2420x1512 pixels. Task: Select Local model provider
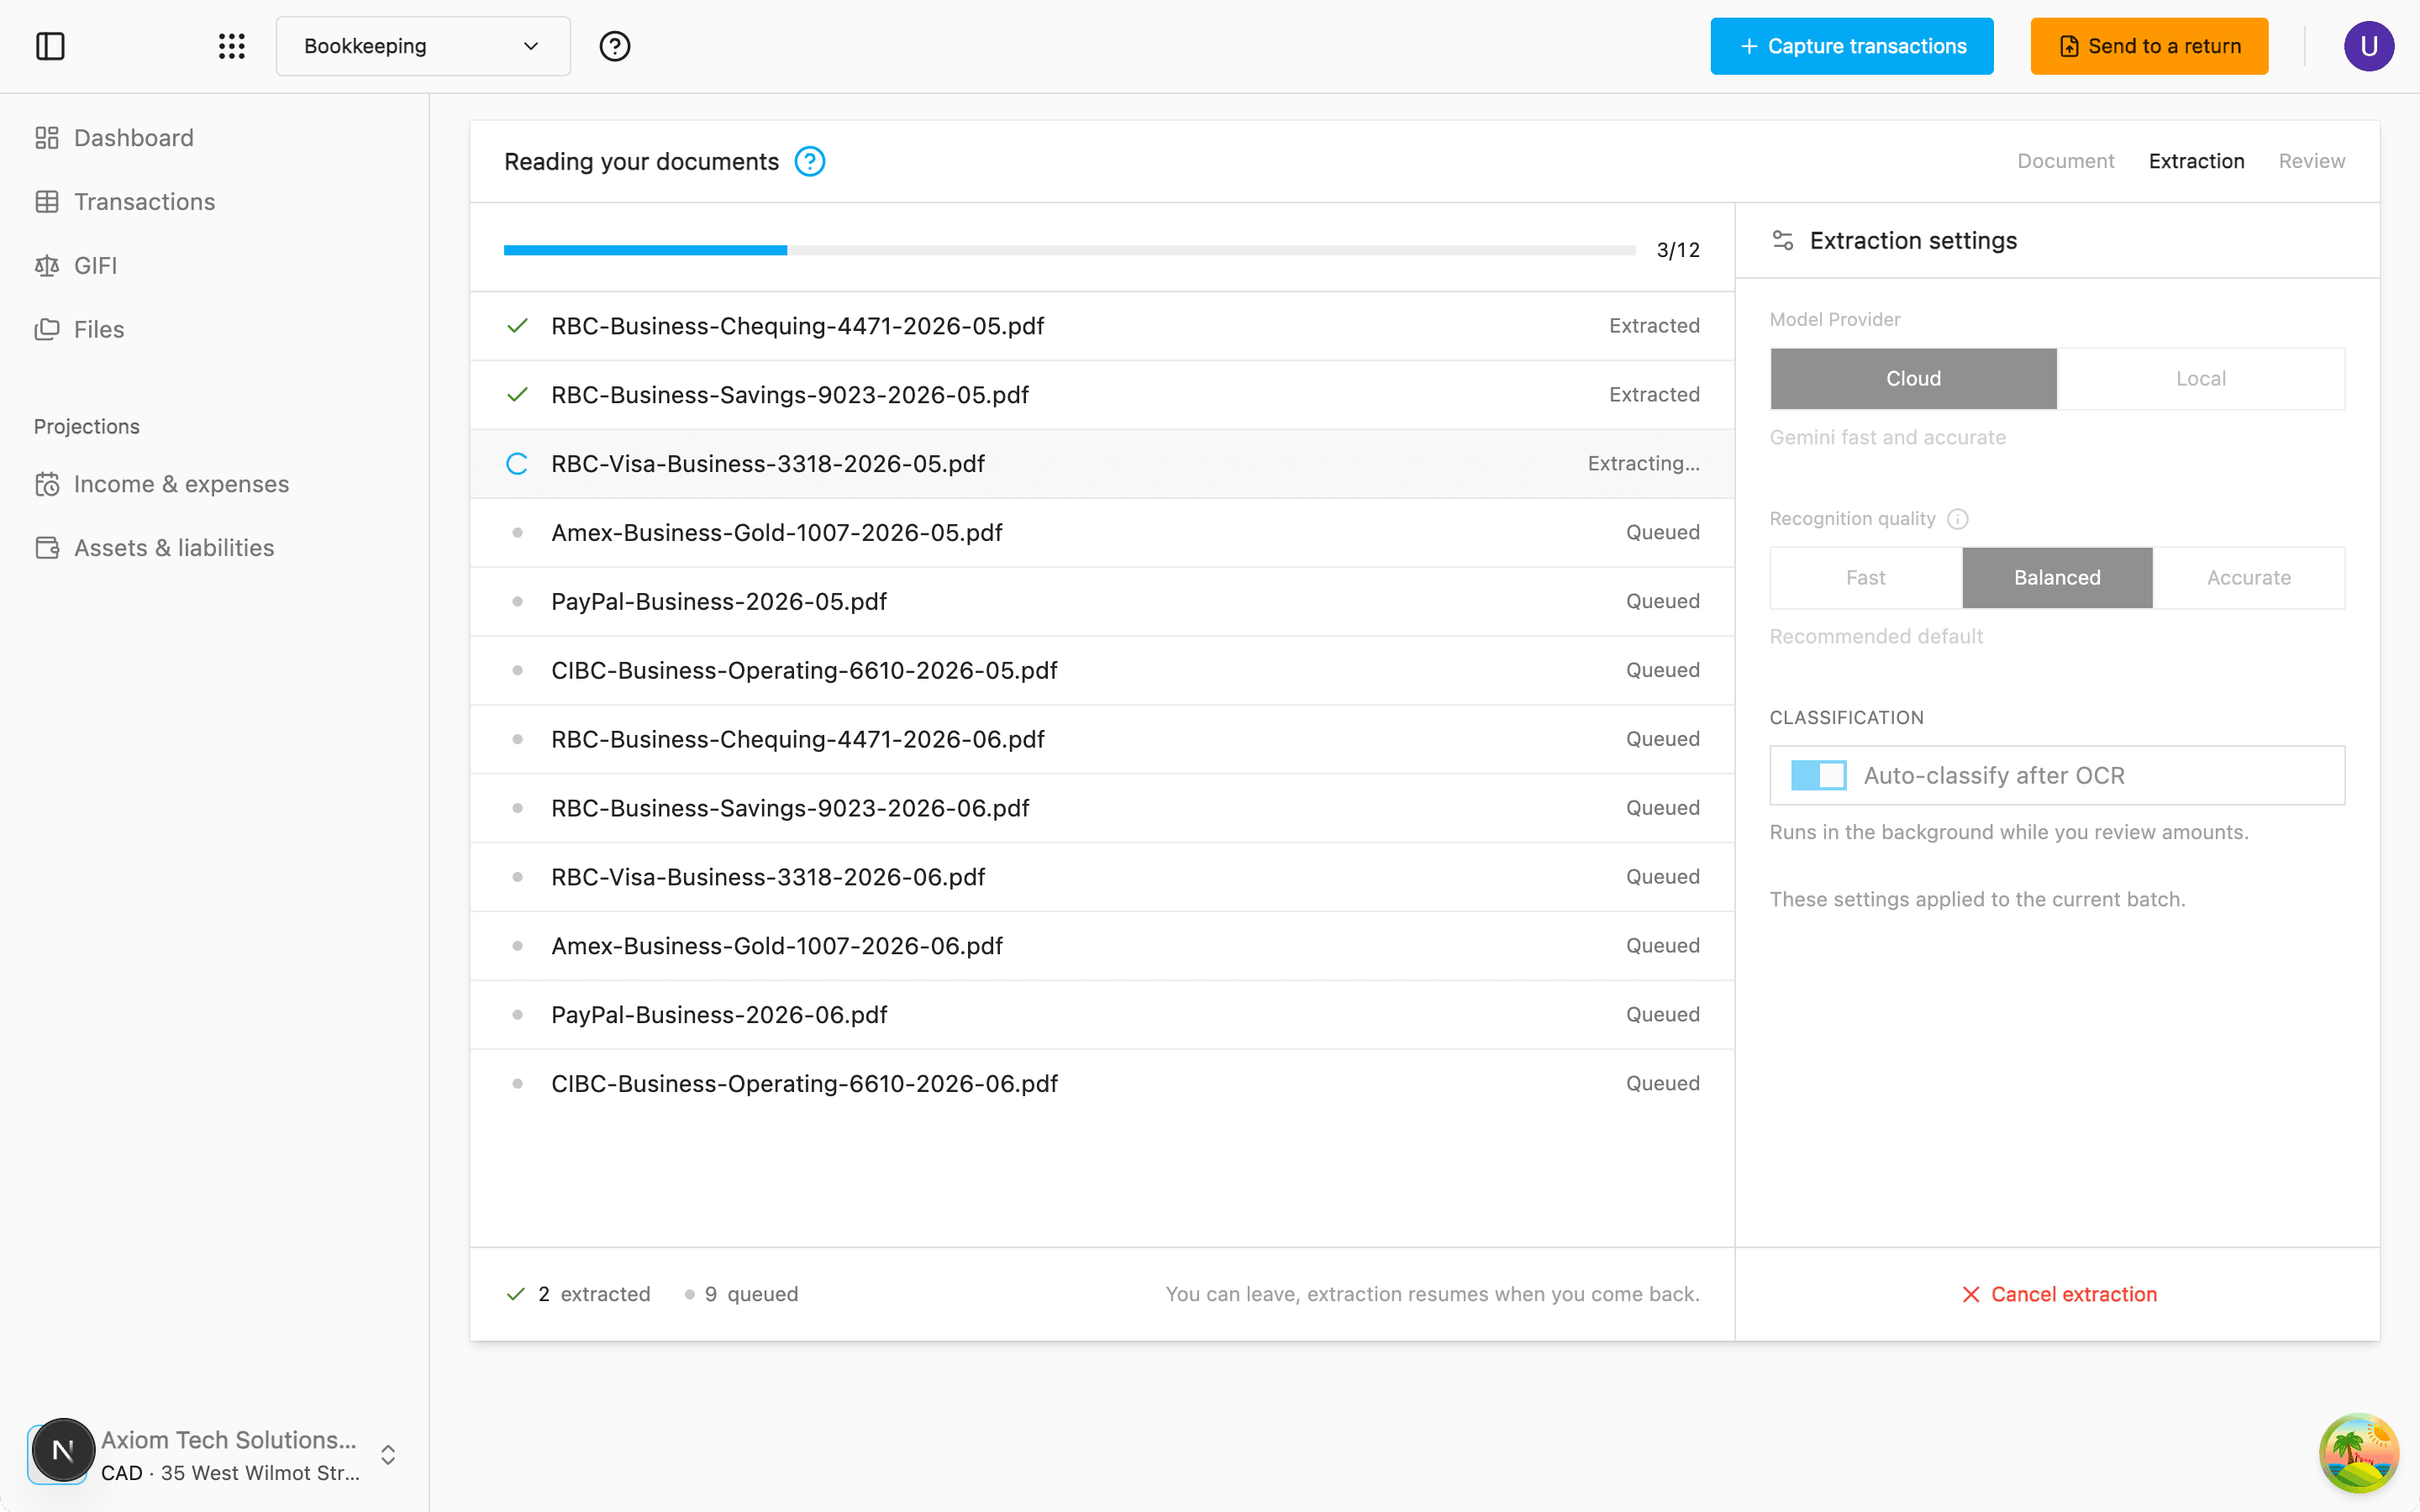coord(2201,379)
